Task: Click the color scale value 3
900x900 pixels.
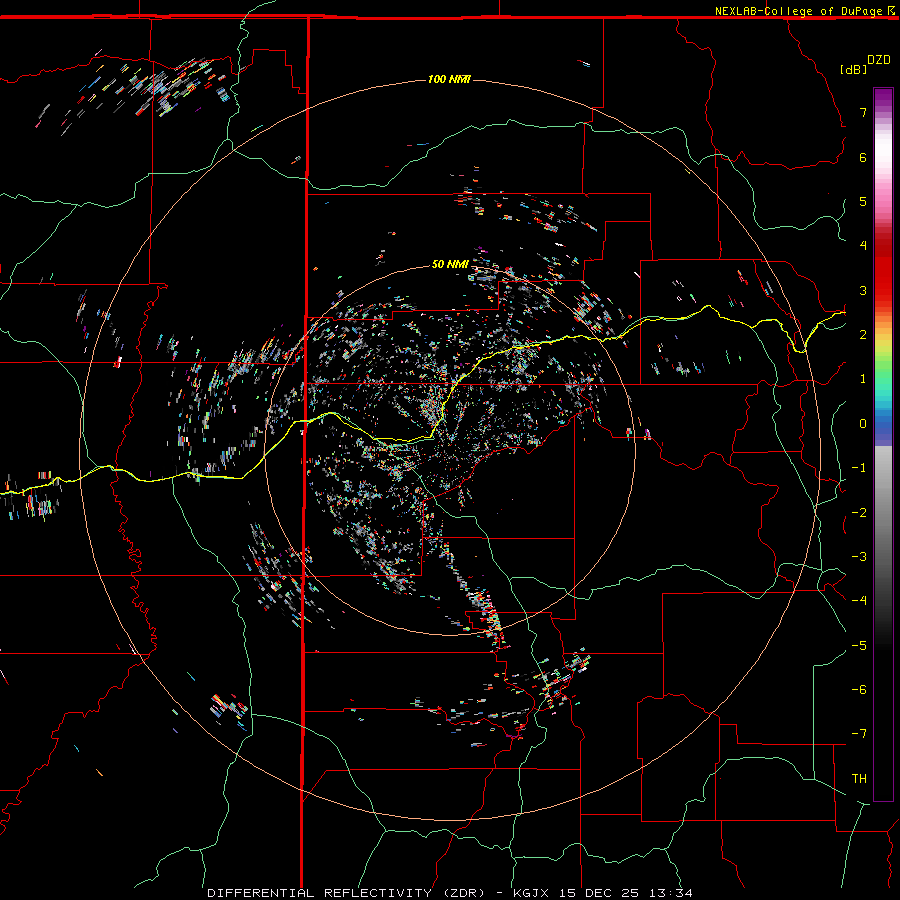Action: click(x=863, y=290)
